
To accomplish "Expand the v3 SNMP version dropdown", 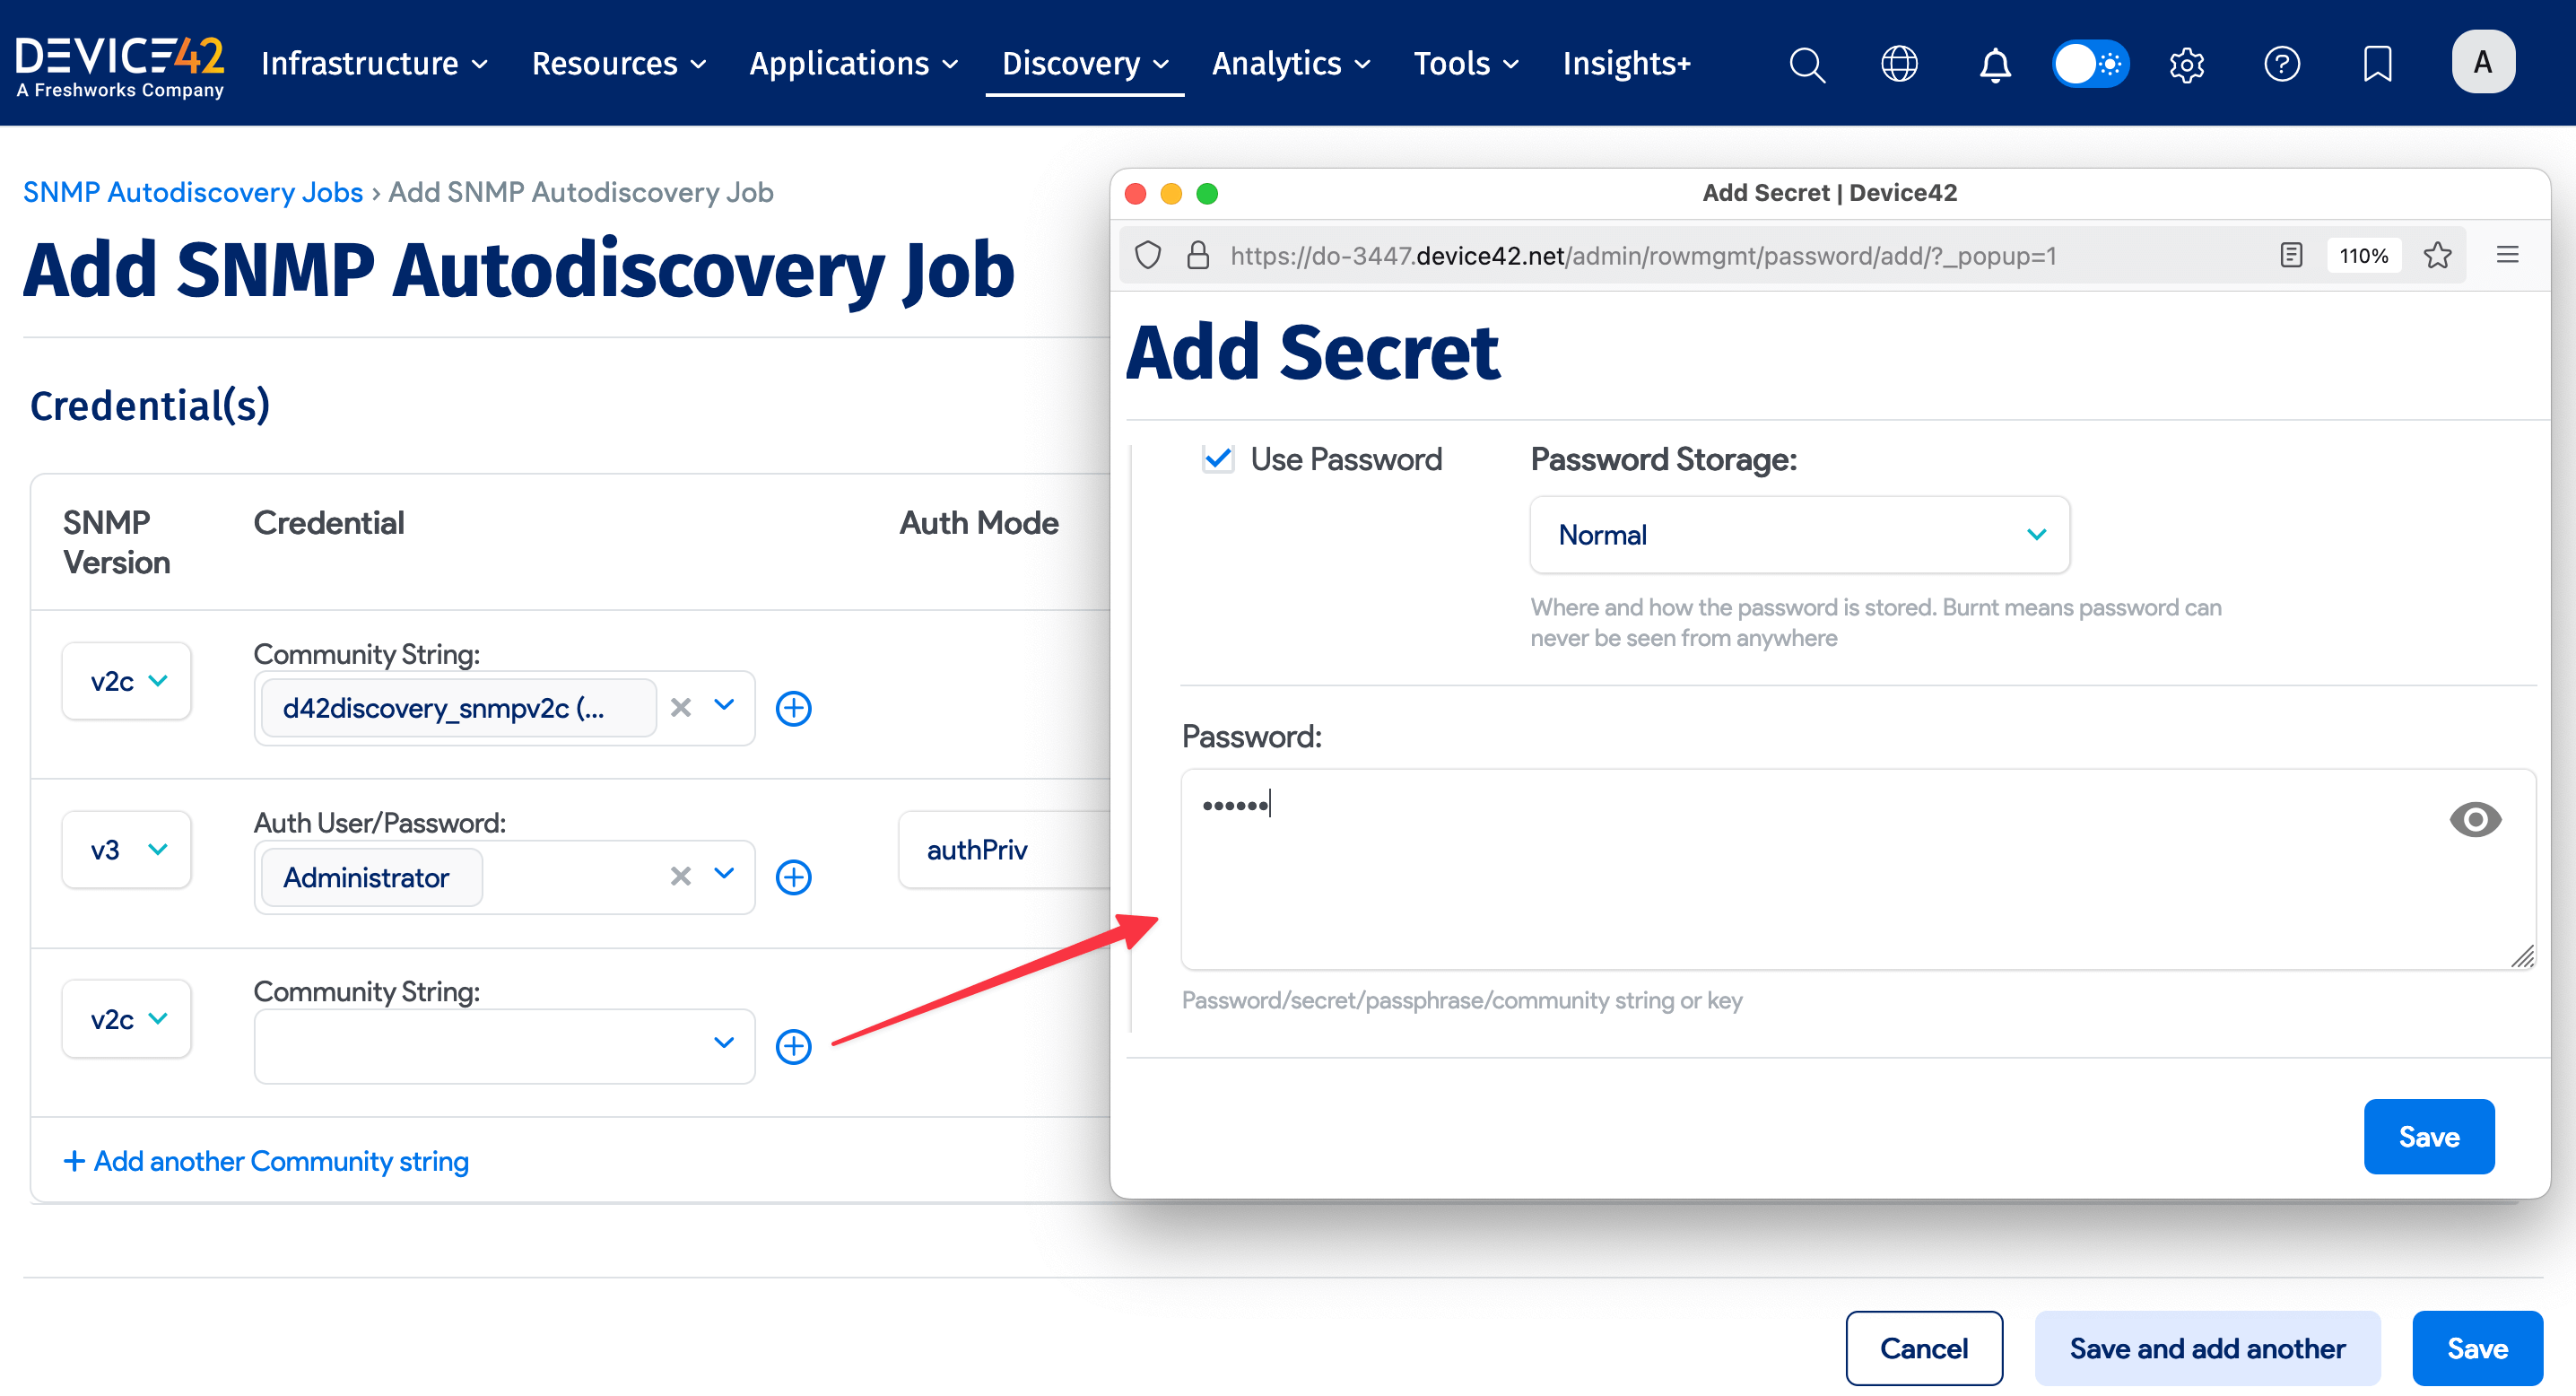I will (126, 850).
